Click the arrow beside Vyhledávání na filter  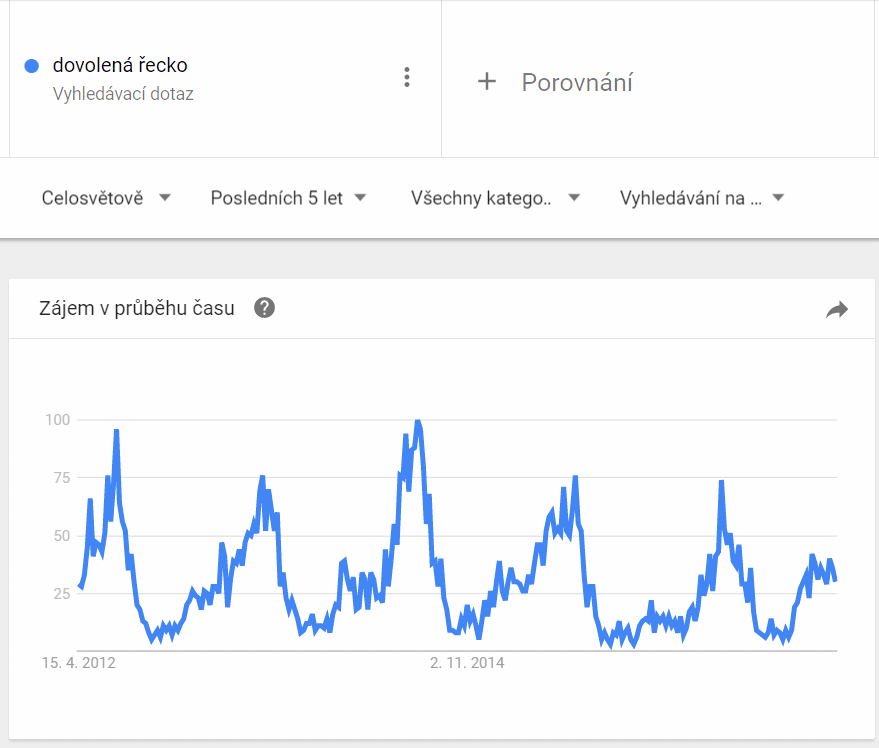pyautogui.click(x=777, y=198)
